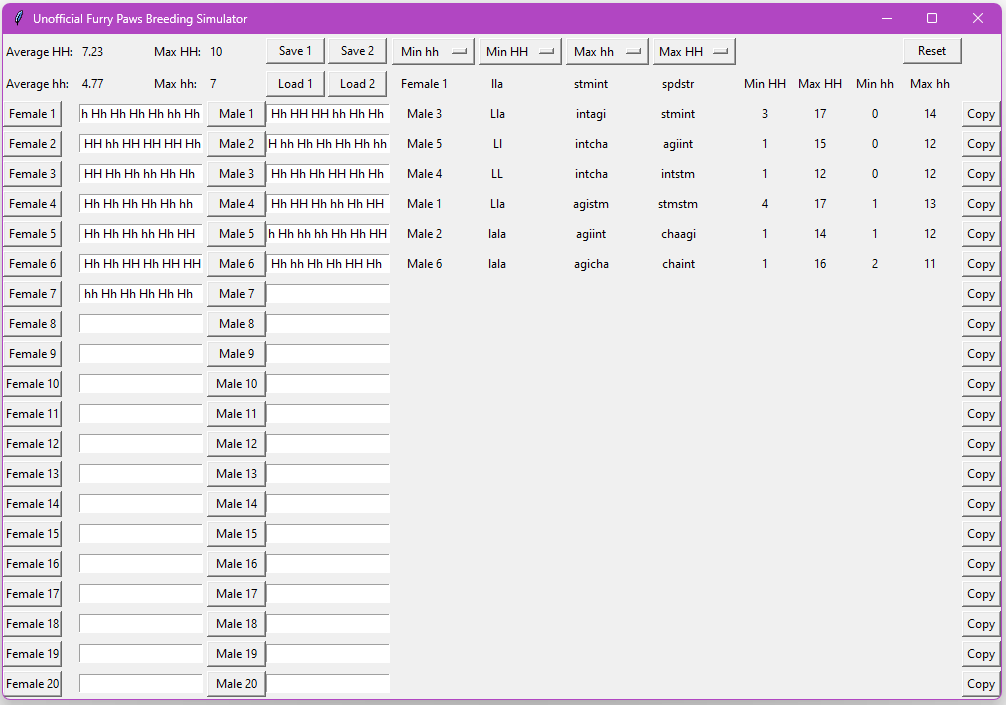Click the Max HH value 16 for Male 6
This screenshot has width=1006, height=705.
click(x=820, y=264)
